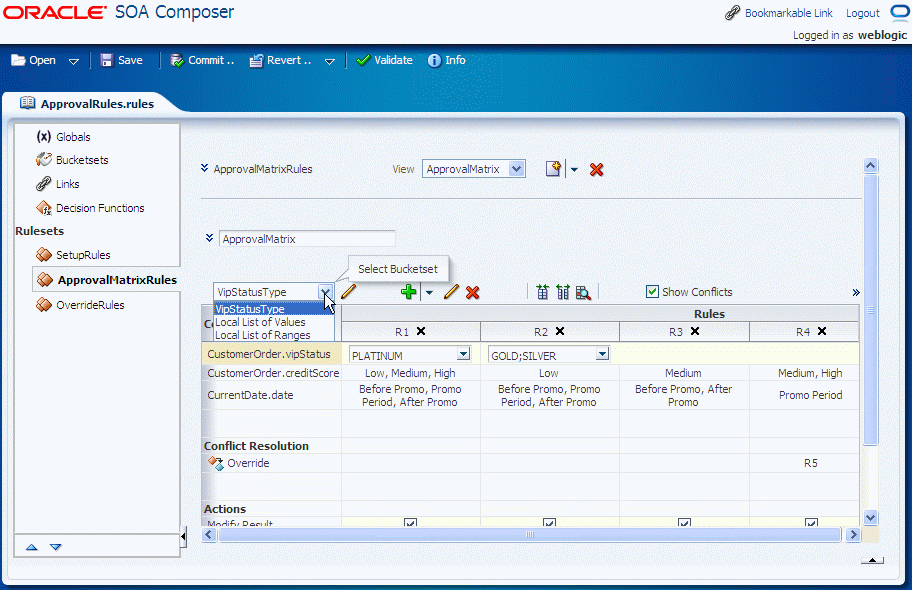Move ruleset down with the down arrow

click(x=55, y=547)
